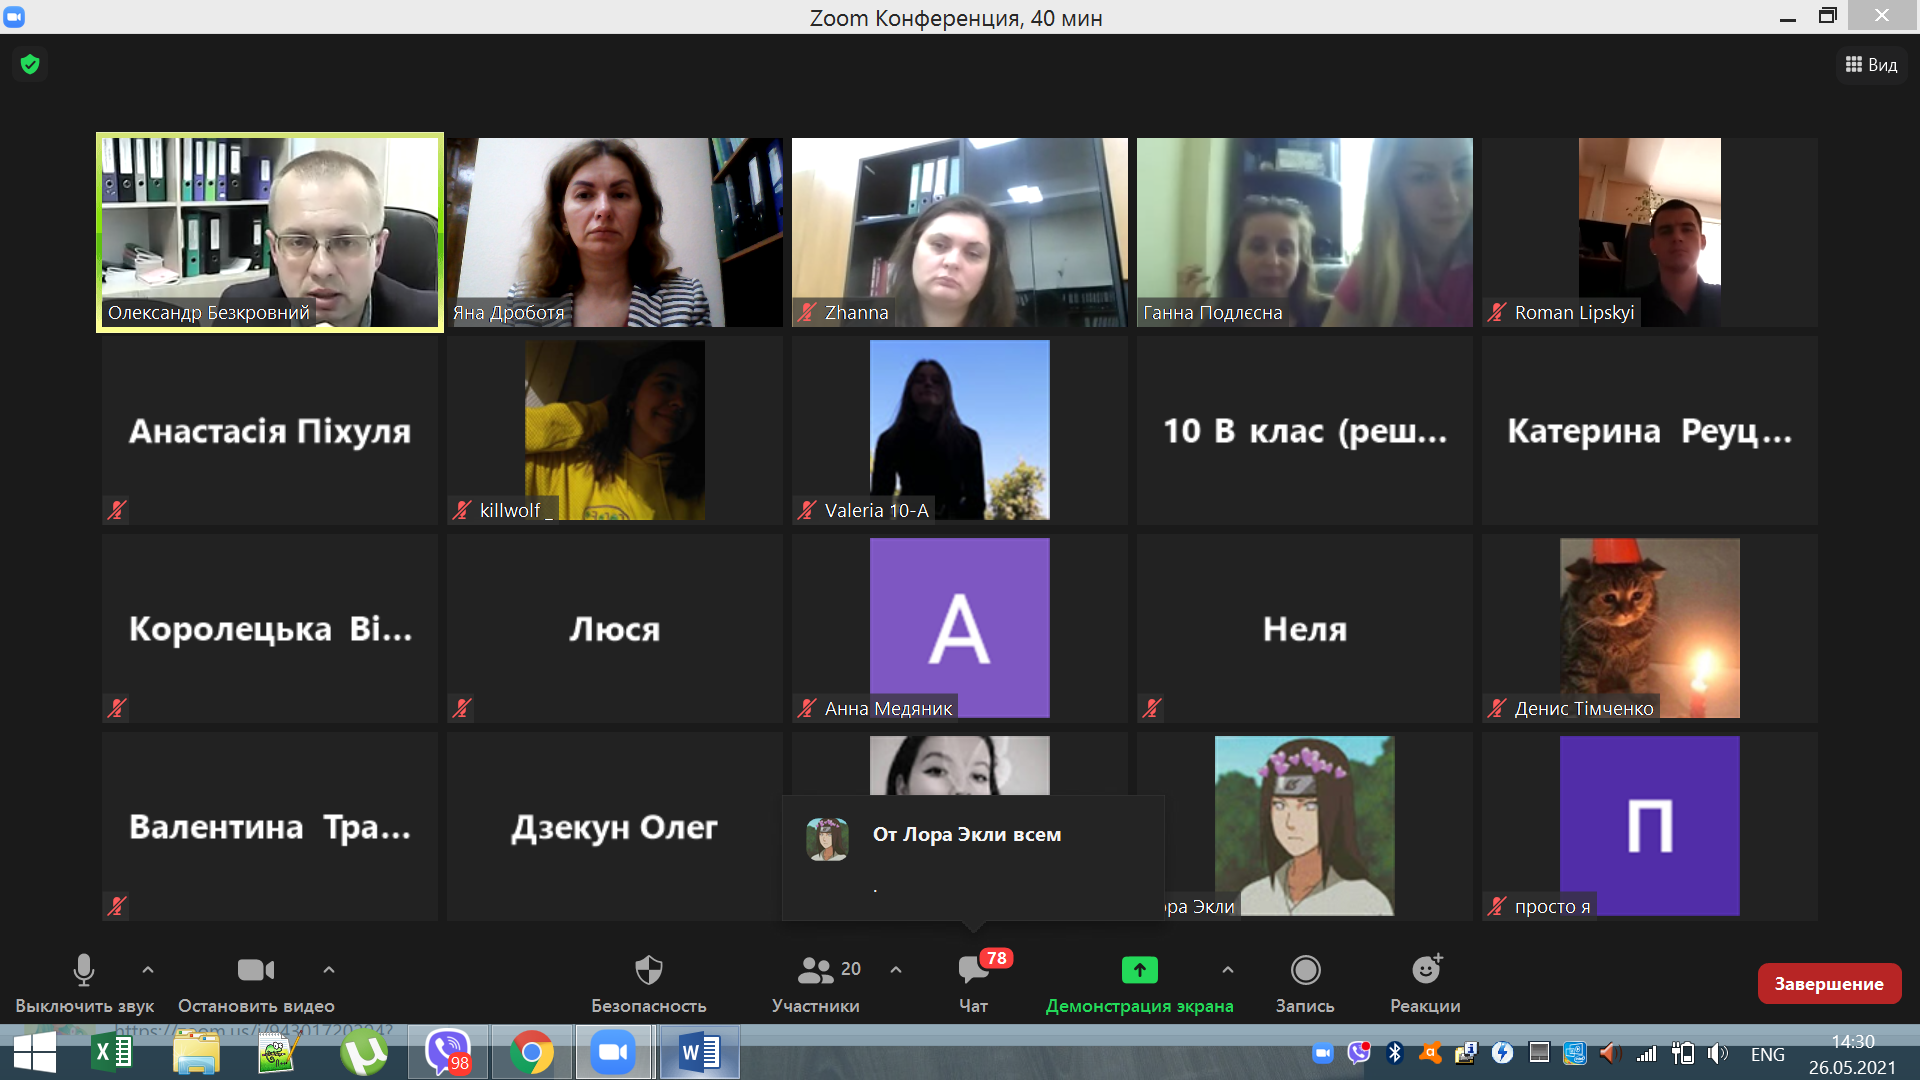Viewport: 1920px width, 1080px height.
Task: Click Roman Lipskyi muted microphone icon
Action: (1497, 312)
